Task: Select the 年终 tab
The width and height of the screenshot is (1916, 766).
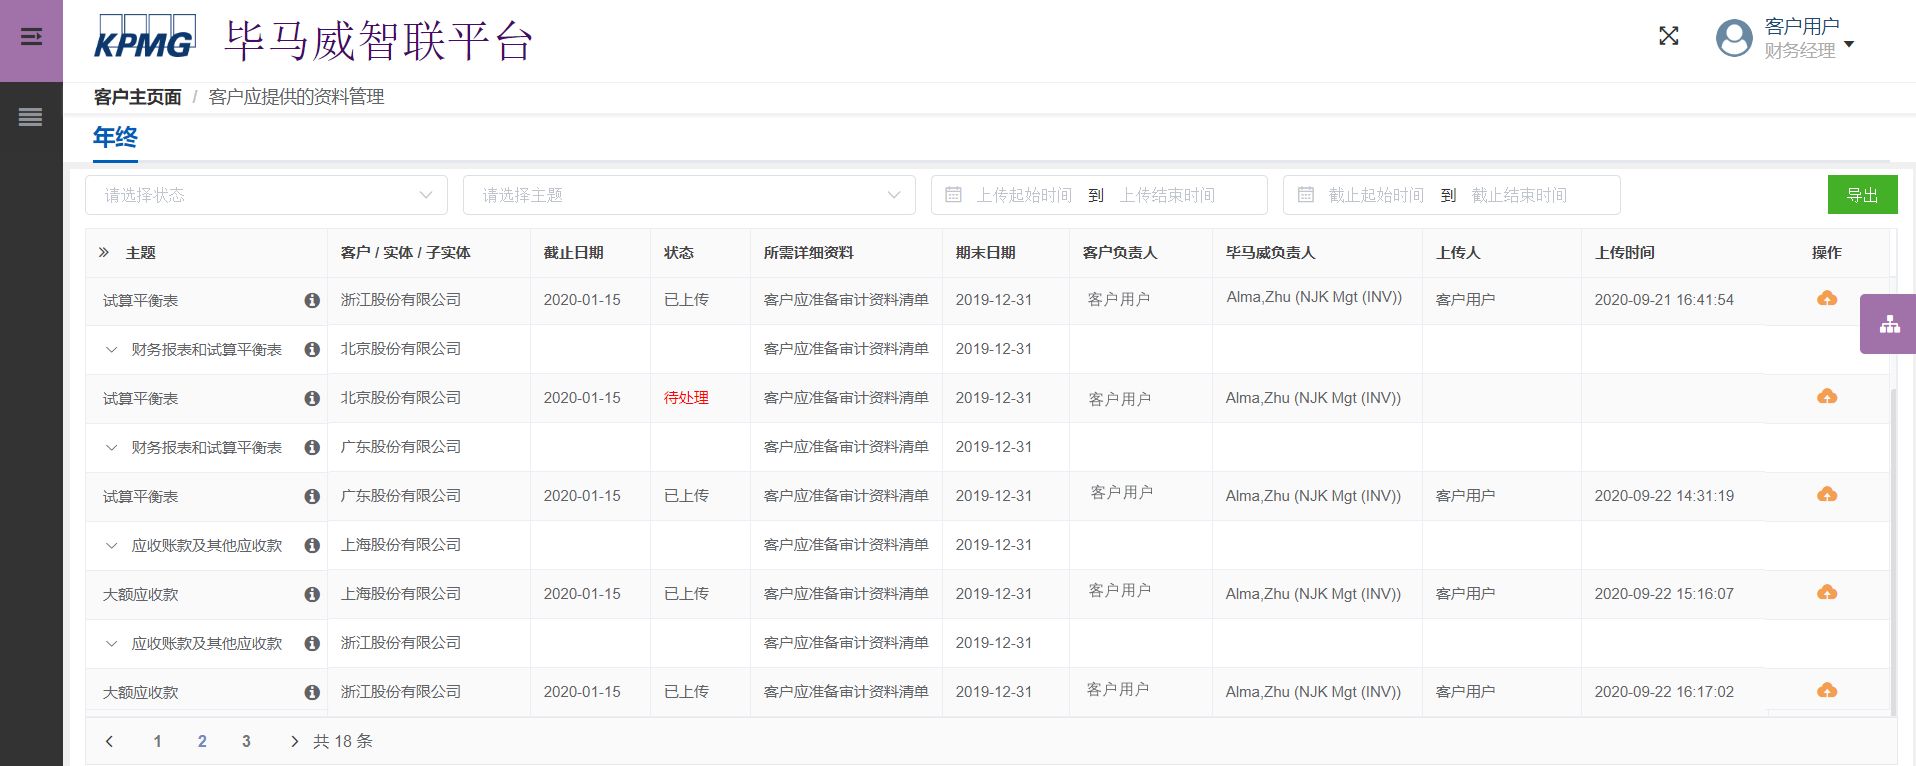Action: tap(115, 137)
